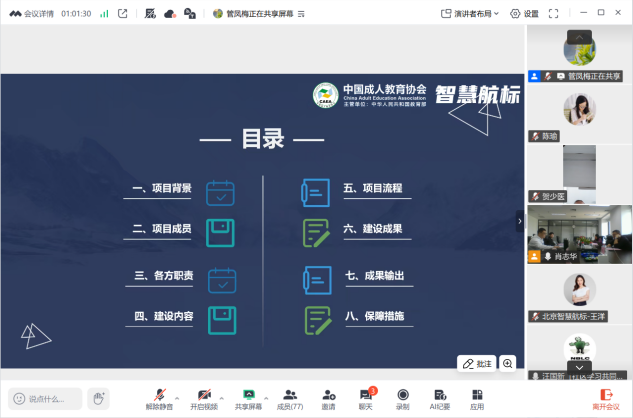Image resolution: width=633 pixels, height=418 pixels.
Task: Open the 应用 apps panel
Action: [477, 396]
